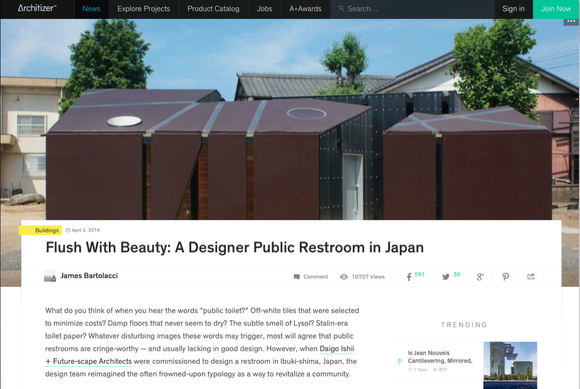
Task: Click the eye icon beside the views count
Action: (x=344, y=277)
